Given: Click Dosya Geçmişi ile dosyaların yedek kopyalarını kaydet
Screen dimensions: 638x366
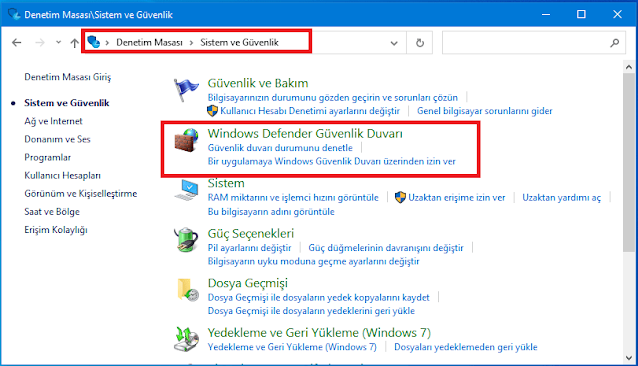Looking at the screenshot, I should (x=319, y=298).
